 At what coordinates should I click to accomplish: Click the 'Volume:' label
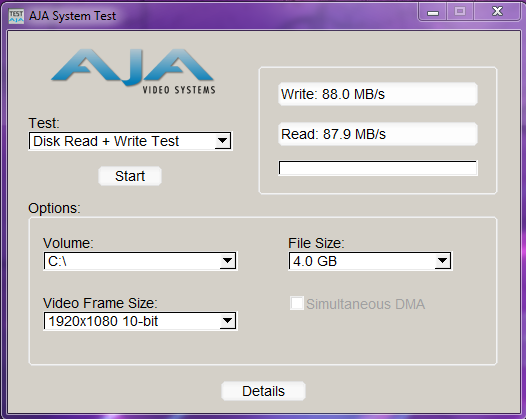pyautogui.click(x=68, y=243)
